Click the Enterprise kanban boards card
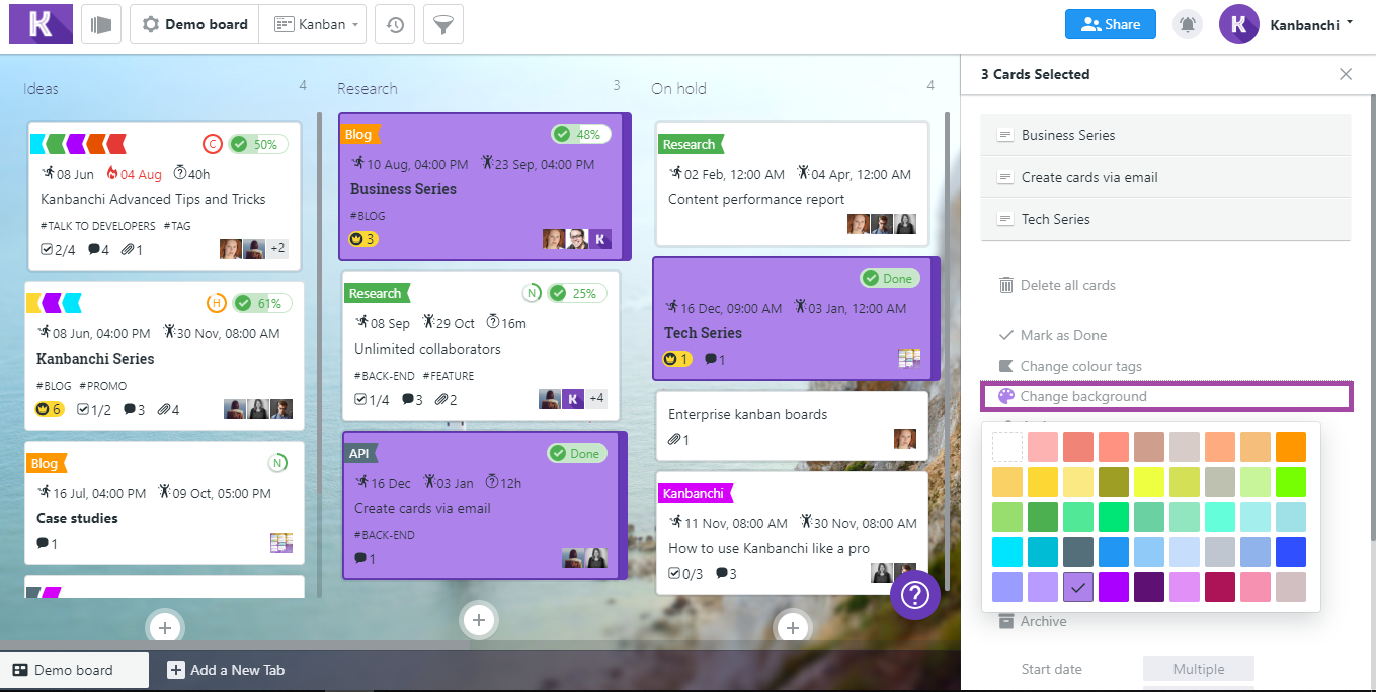The width and height of the screenshot is (1376, 692). 792,425
